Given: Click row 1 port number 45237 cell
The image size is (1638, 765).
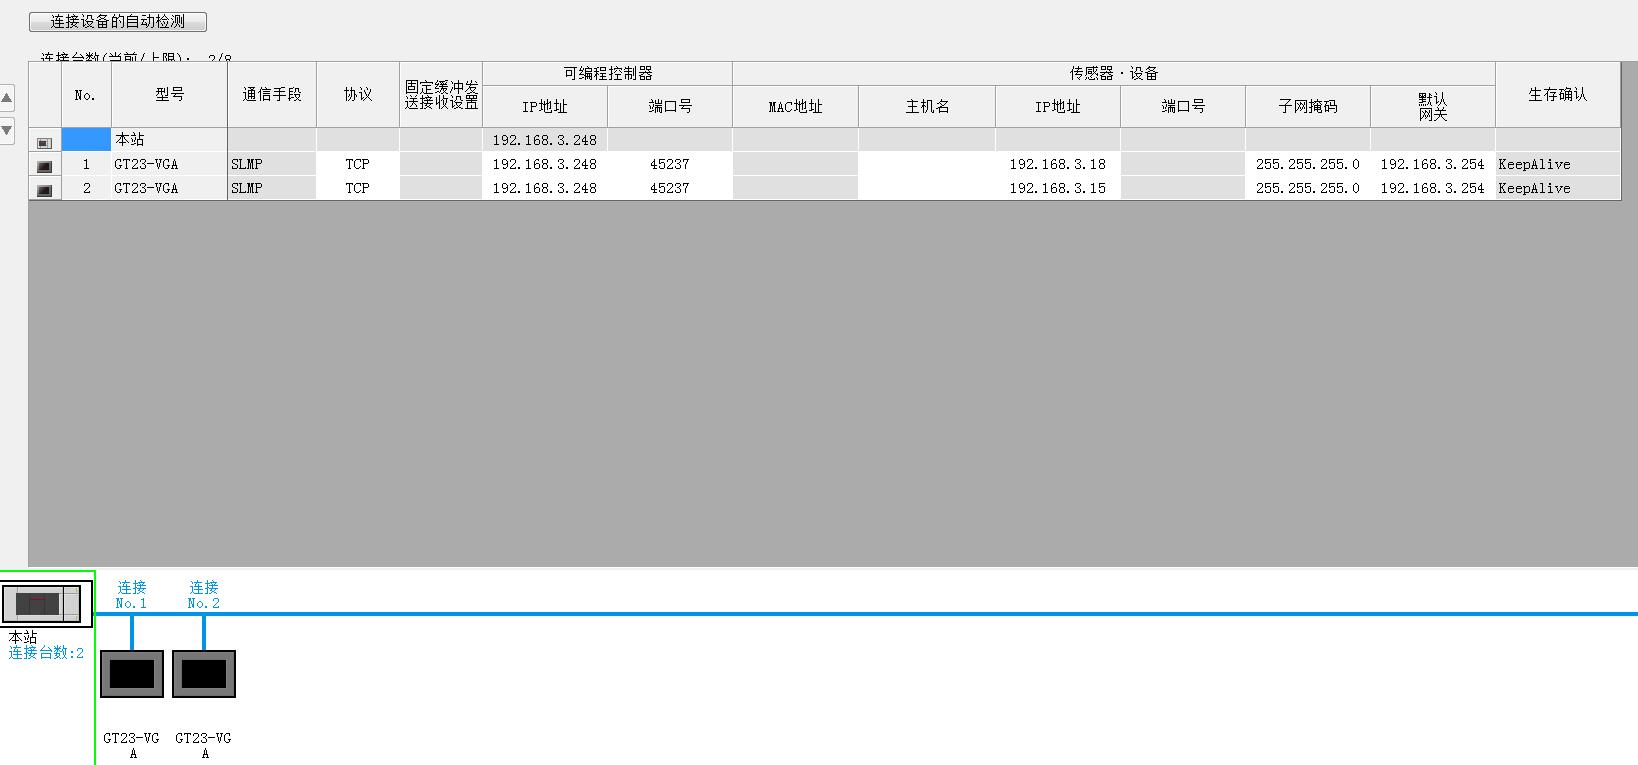Looking at the screenshot, I should [x=669, y=164].
